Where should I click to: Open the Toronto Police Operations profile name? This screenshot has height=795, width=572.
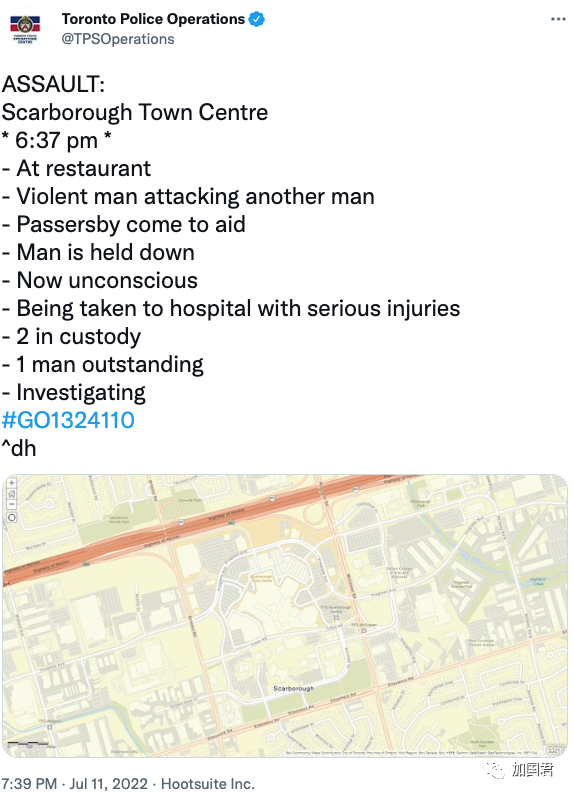pyautogui.click(x=153, y=19)
